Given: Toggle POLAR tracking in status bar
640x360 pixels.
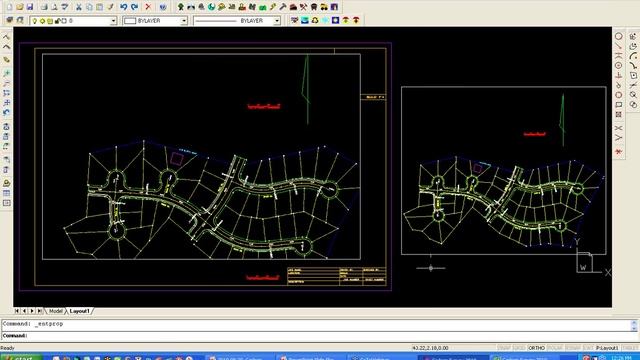Looking at the screenshot, I should click(555, 348).
